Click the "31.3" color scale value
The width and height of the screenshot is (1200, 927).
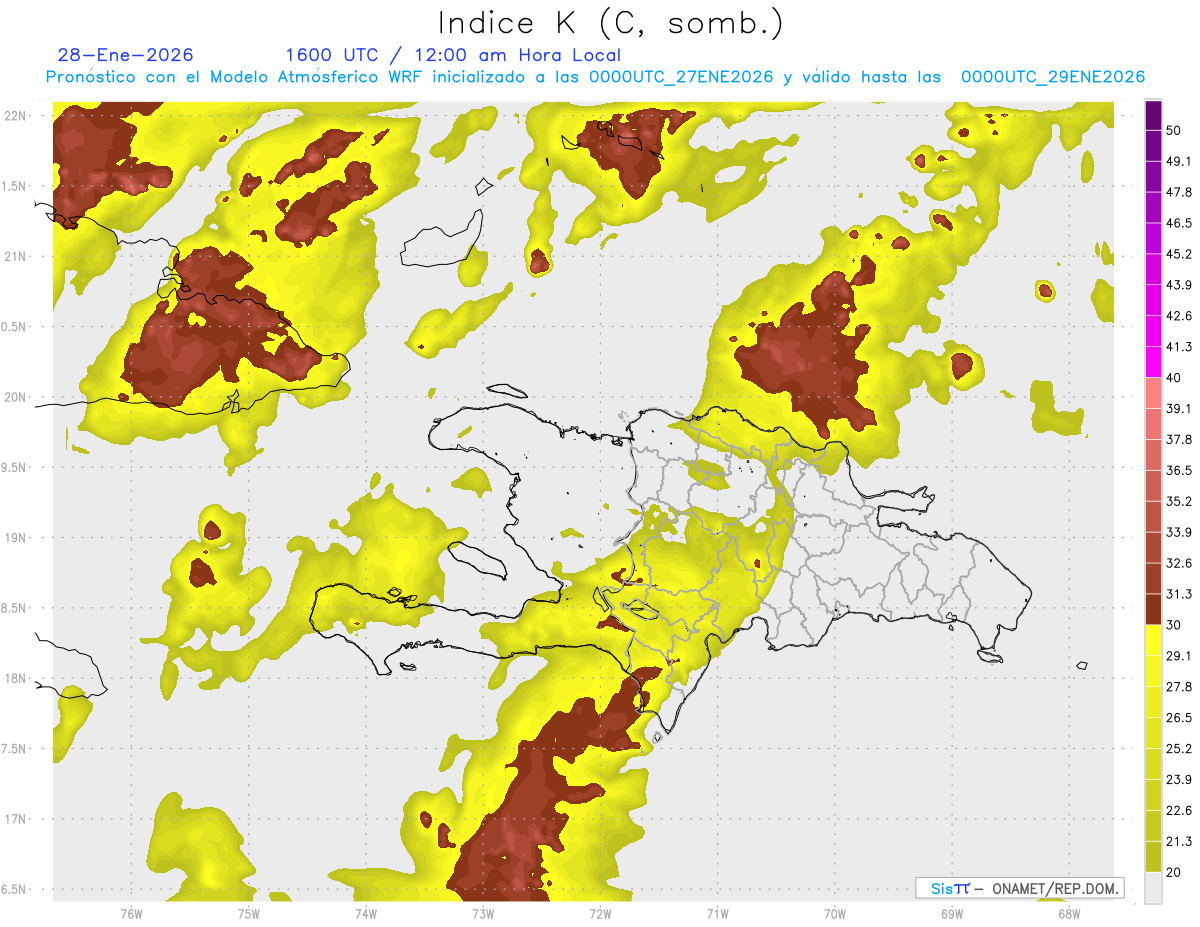(x=1178, y=594)
